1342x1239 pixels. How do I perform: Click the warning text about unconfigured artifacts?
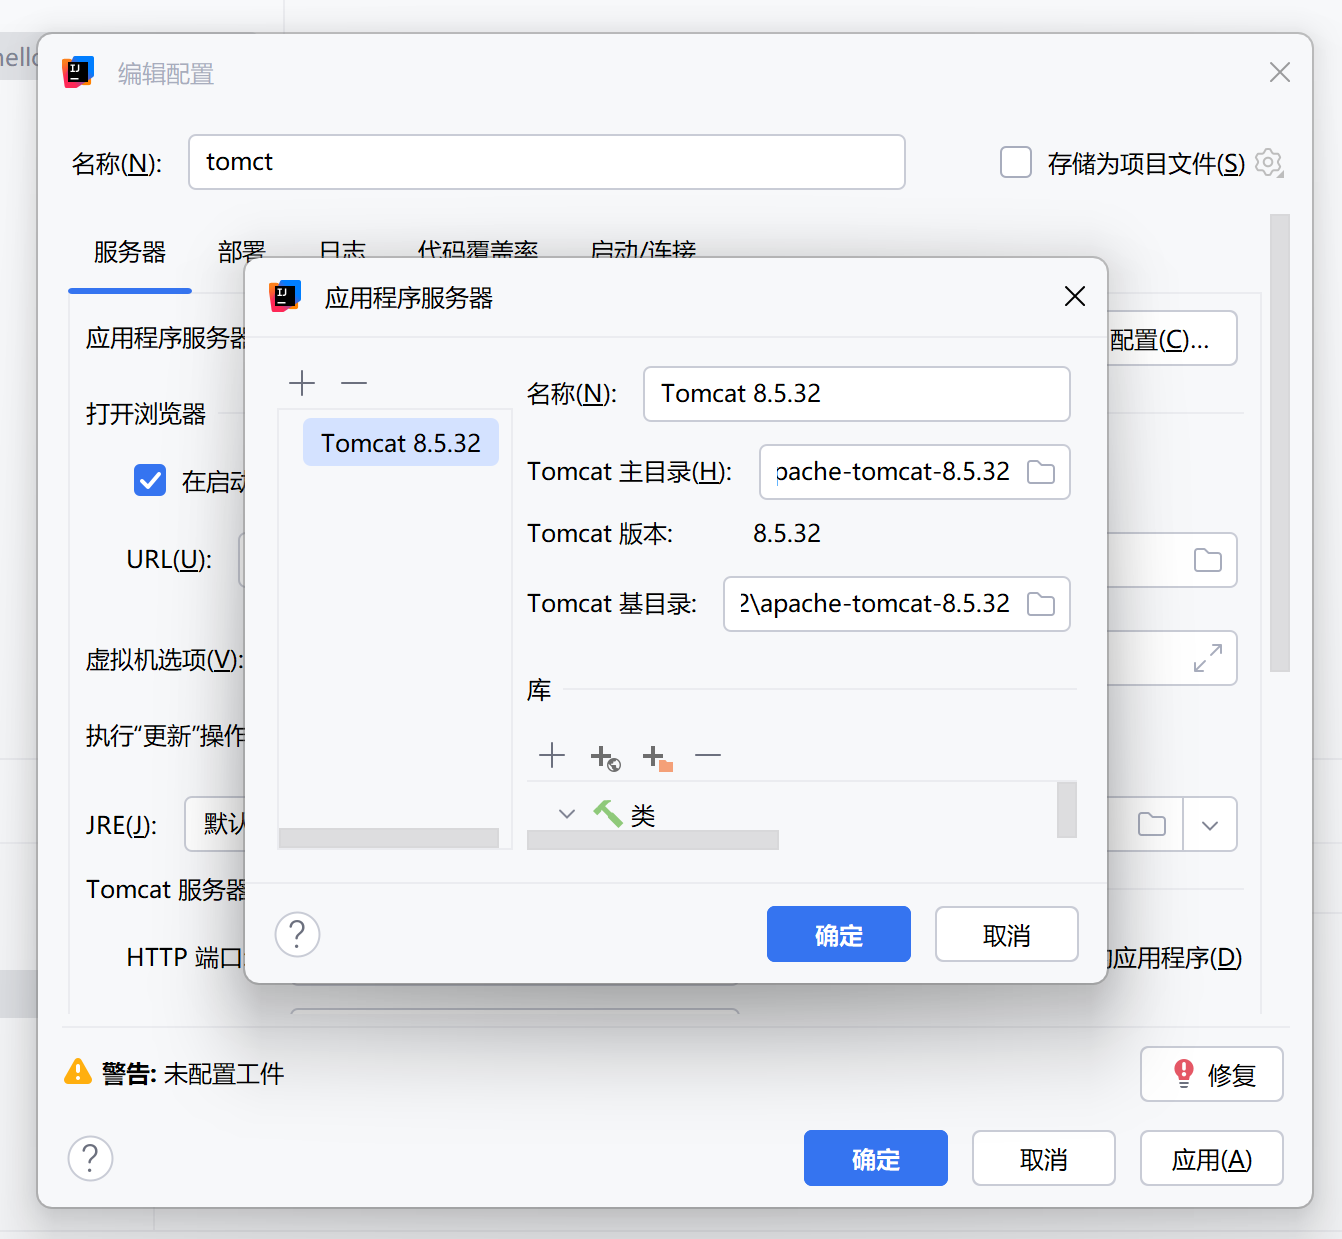coord(224,1073)
